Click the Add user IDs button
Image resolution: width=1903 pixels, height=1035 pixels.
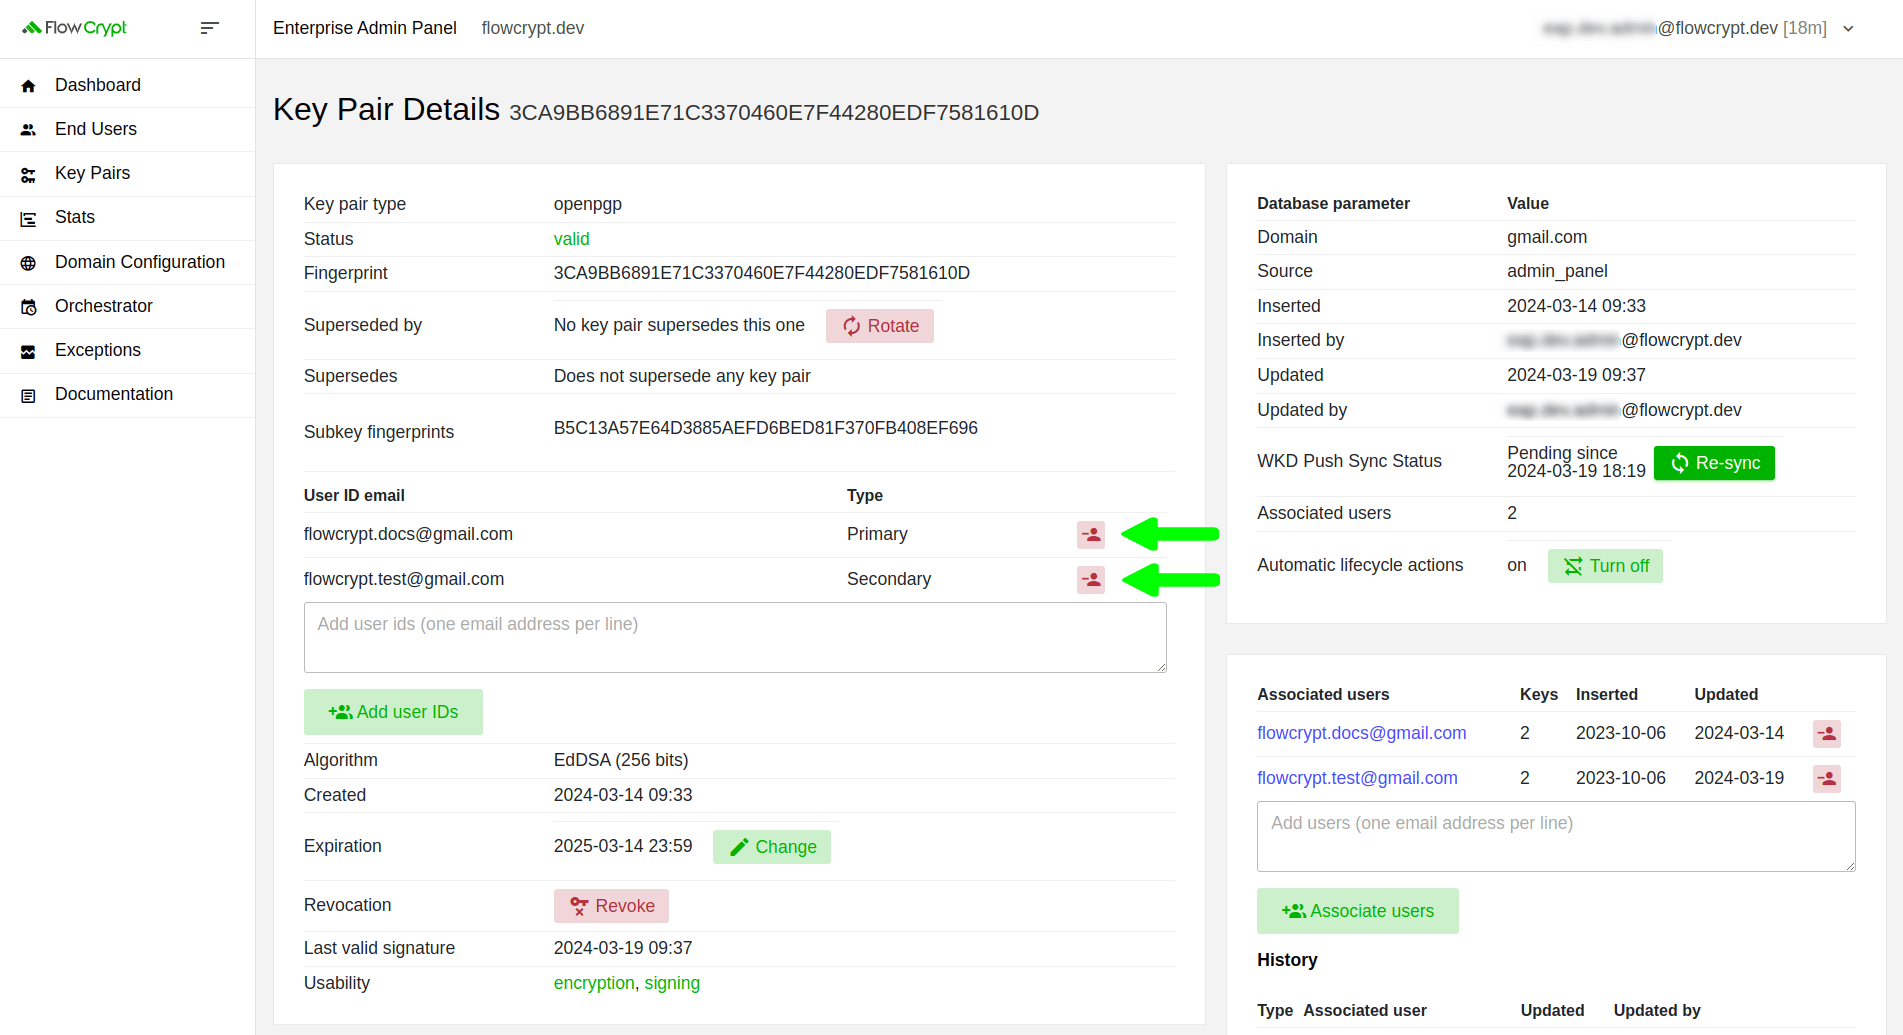tap(393, 712)
